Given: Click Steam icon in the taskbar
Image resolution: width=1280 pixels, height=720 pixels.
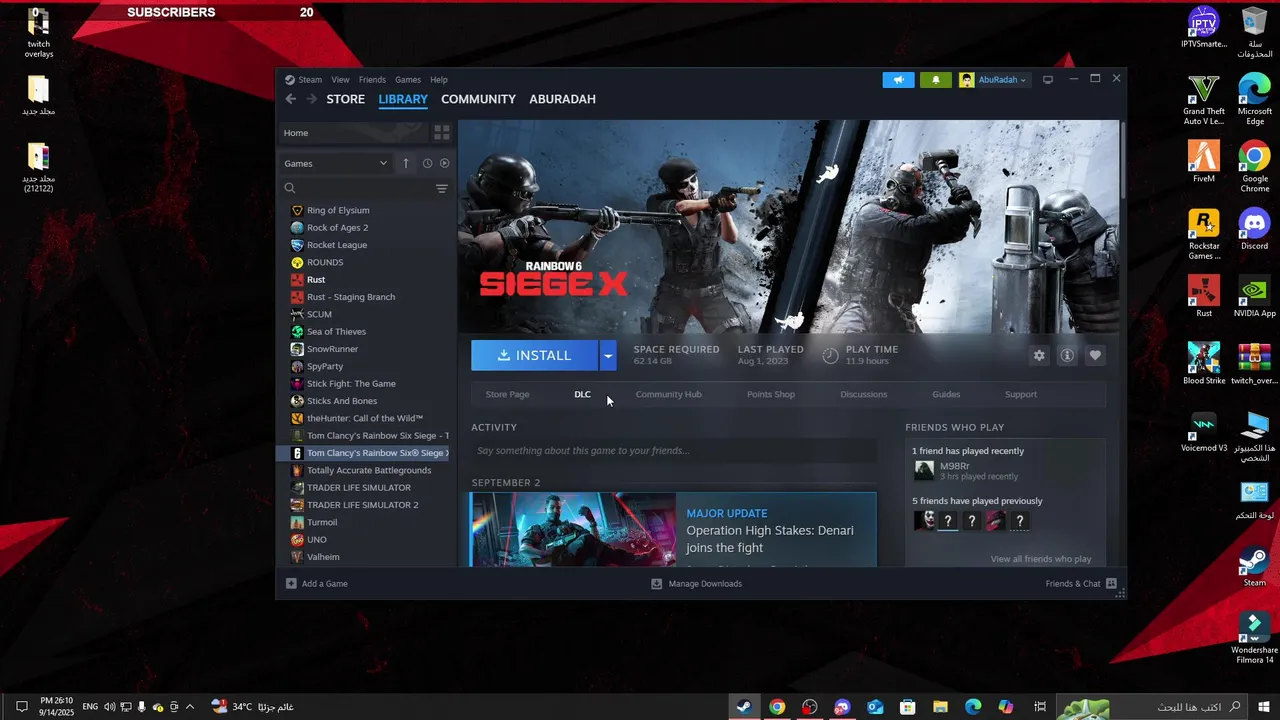Looking at the screenshot, I should (x=743, y=707).
